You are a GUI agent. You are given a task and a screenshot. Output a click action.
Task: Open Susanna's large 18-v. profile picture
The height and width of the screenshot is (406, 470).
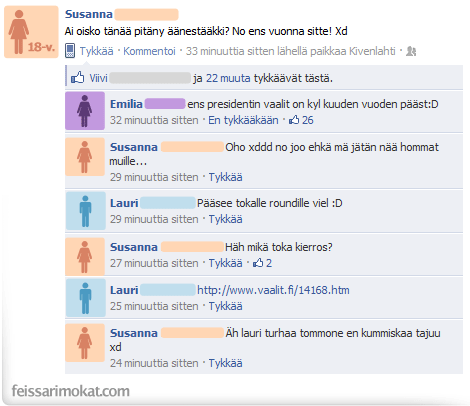(x=31, y=32)
